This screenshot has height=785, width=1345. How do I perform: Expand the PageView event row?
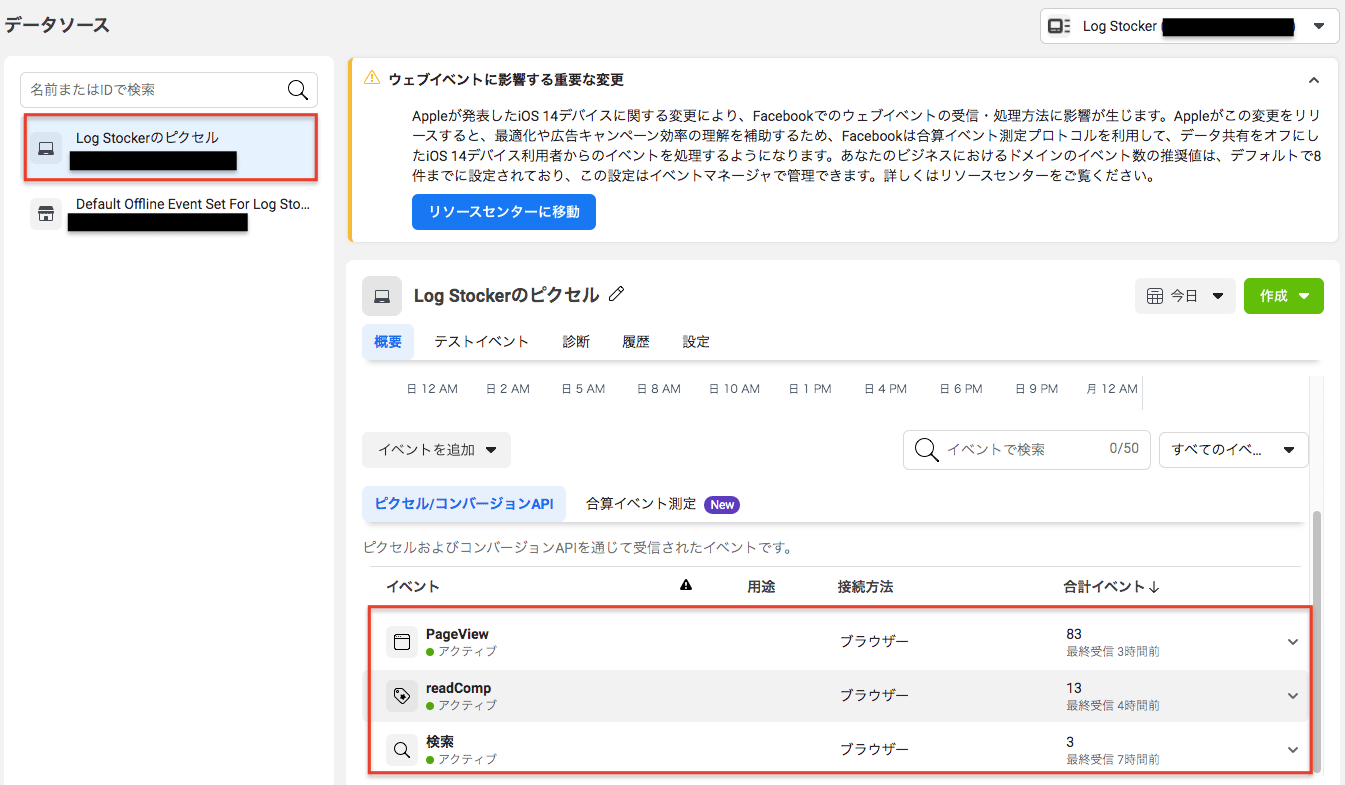(x=1293, y=642)
